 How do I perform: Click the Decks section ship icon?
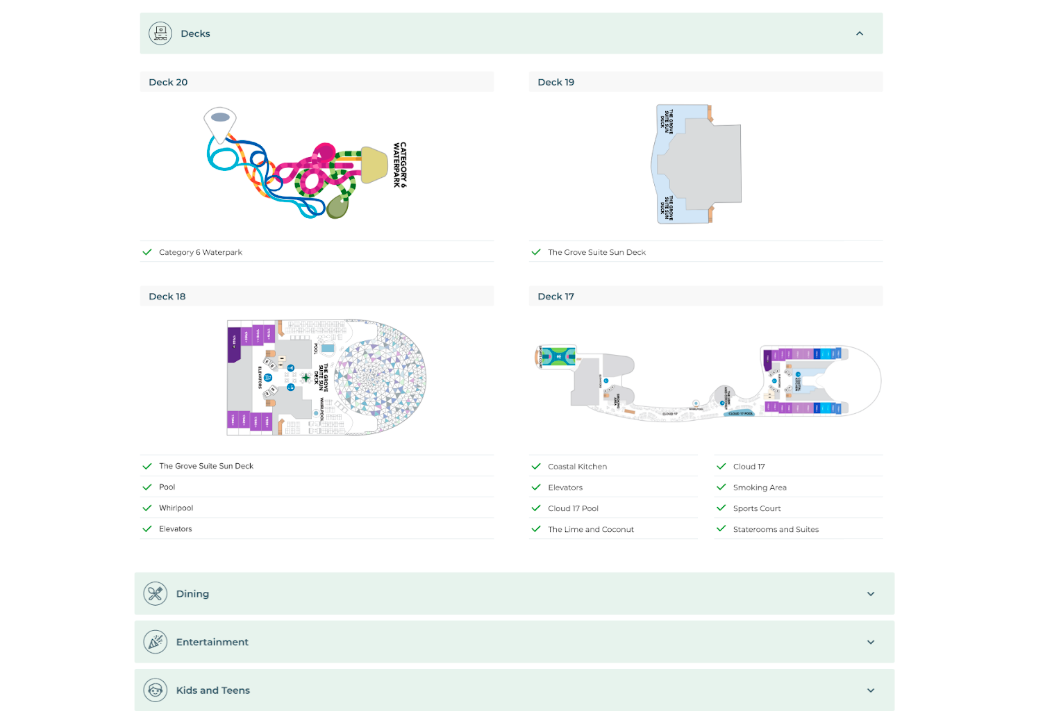pyautogui.click(x=160, y=33)
